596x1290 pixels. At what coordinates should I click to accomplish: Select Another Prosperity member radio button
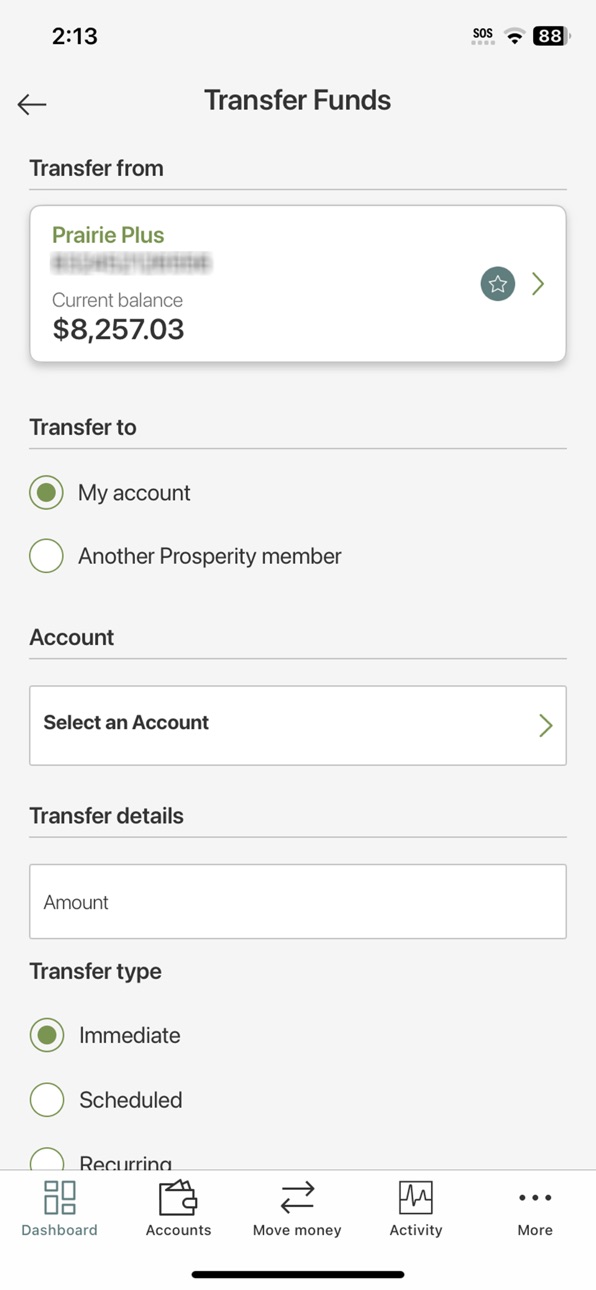coord(46,556)
